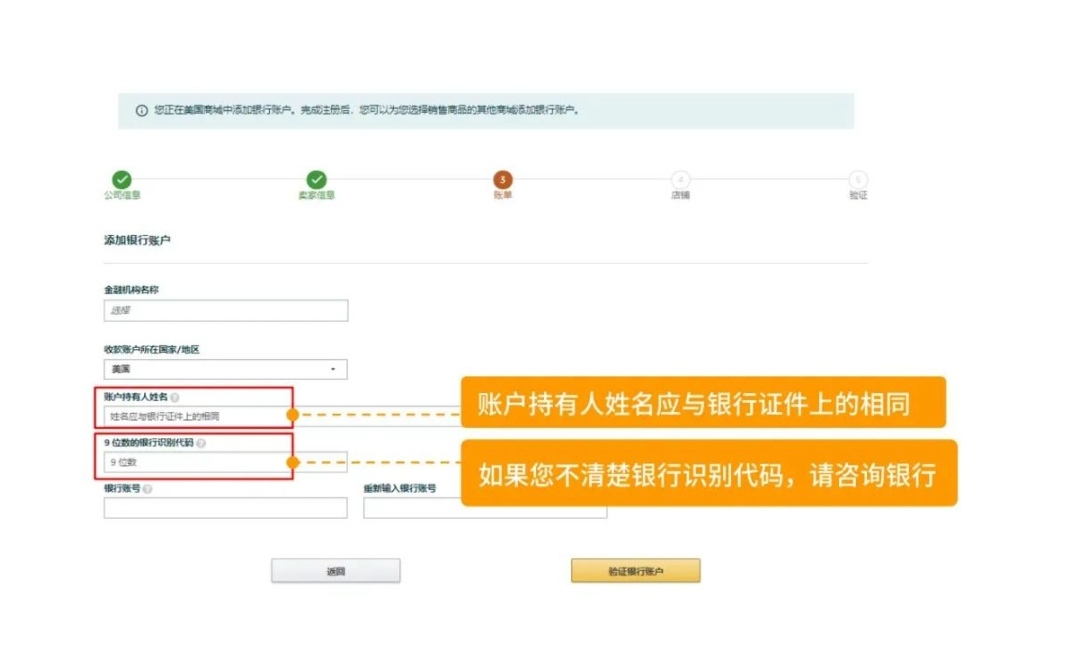Image resolution: width=1080 pixels, height=669 pixels.
Task: Click the 添加银行账户 heading
Action: pos(137,240)
